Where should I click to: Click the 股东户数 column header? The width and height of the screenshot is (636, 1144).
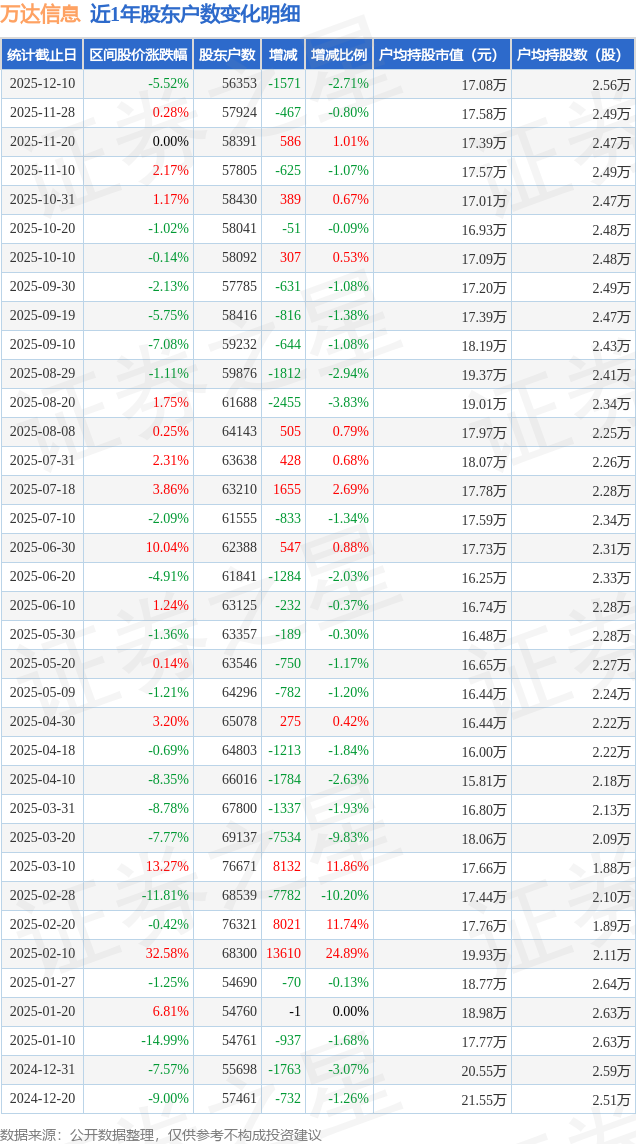point(227,55)
